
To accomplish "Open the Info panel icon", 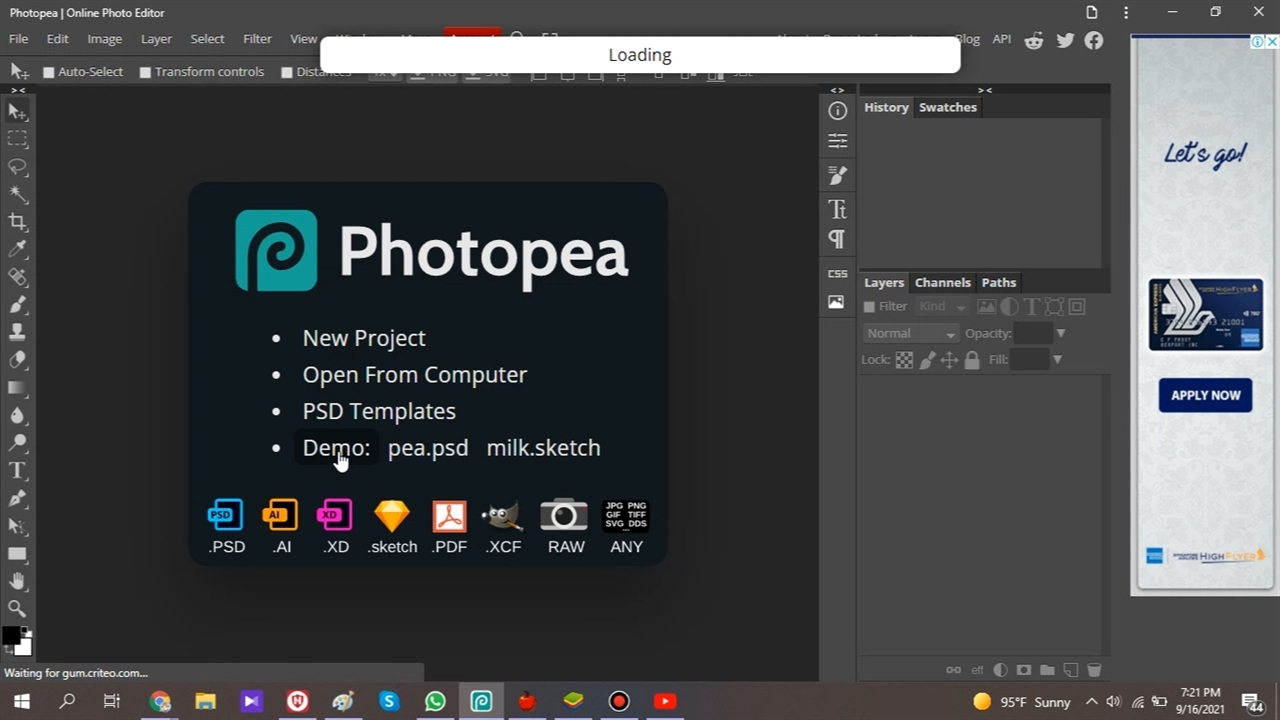I will click(x=837, y=111).
